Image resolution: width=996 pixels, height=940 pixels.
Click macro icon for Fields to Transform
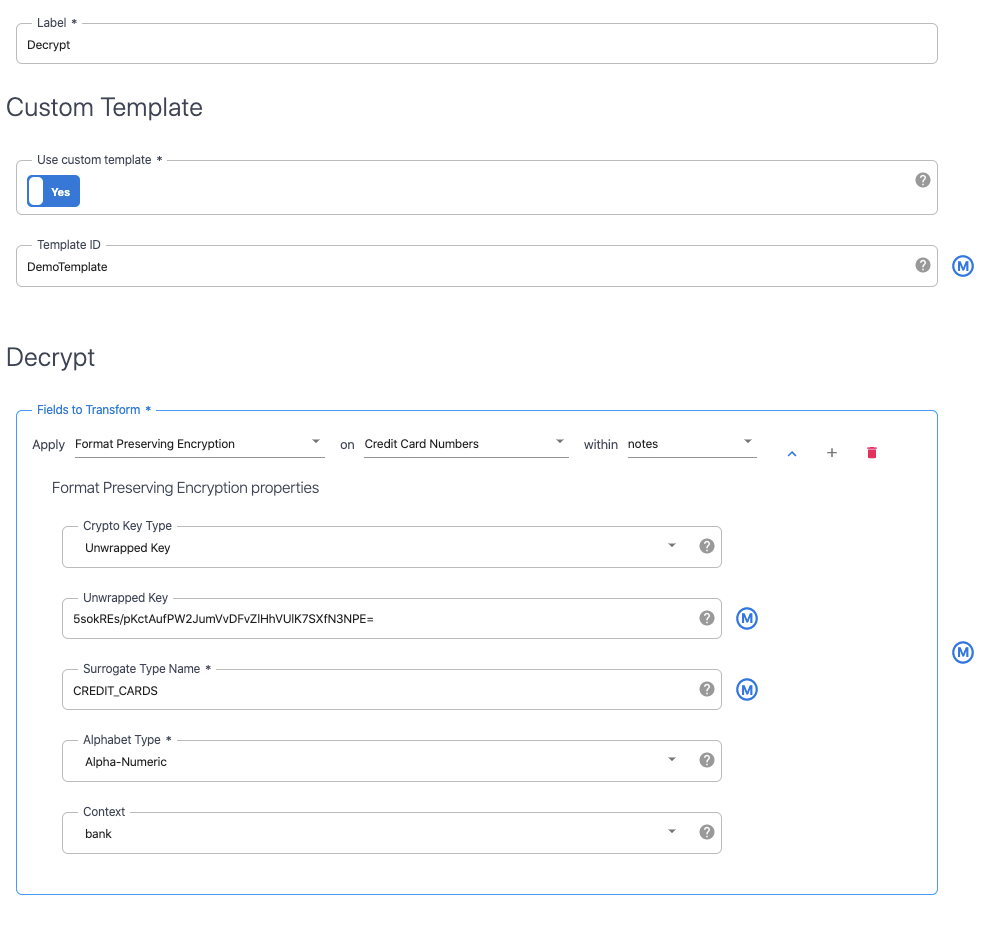pyautogui.click(x=962, y=652)
